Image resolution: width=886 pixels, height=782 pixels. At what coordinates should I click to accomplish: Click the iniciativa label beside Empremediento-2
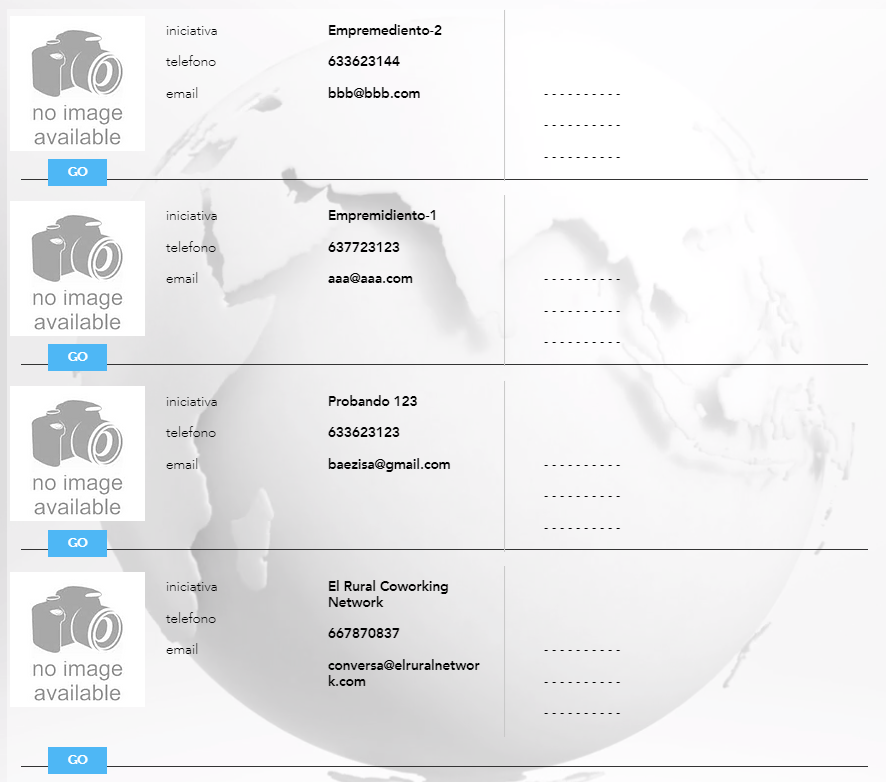(192, 31)
